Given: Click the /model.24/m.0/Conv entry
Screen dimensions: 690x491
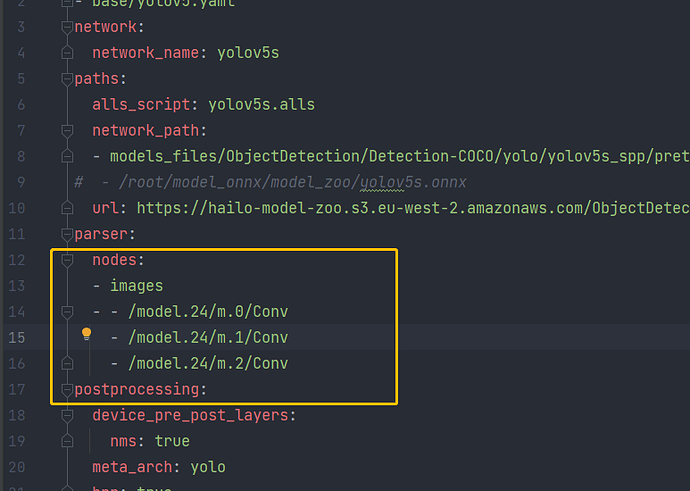Looking at the screenshot, I should pyautogui.click(x=207, y=313).
